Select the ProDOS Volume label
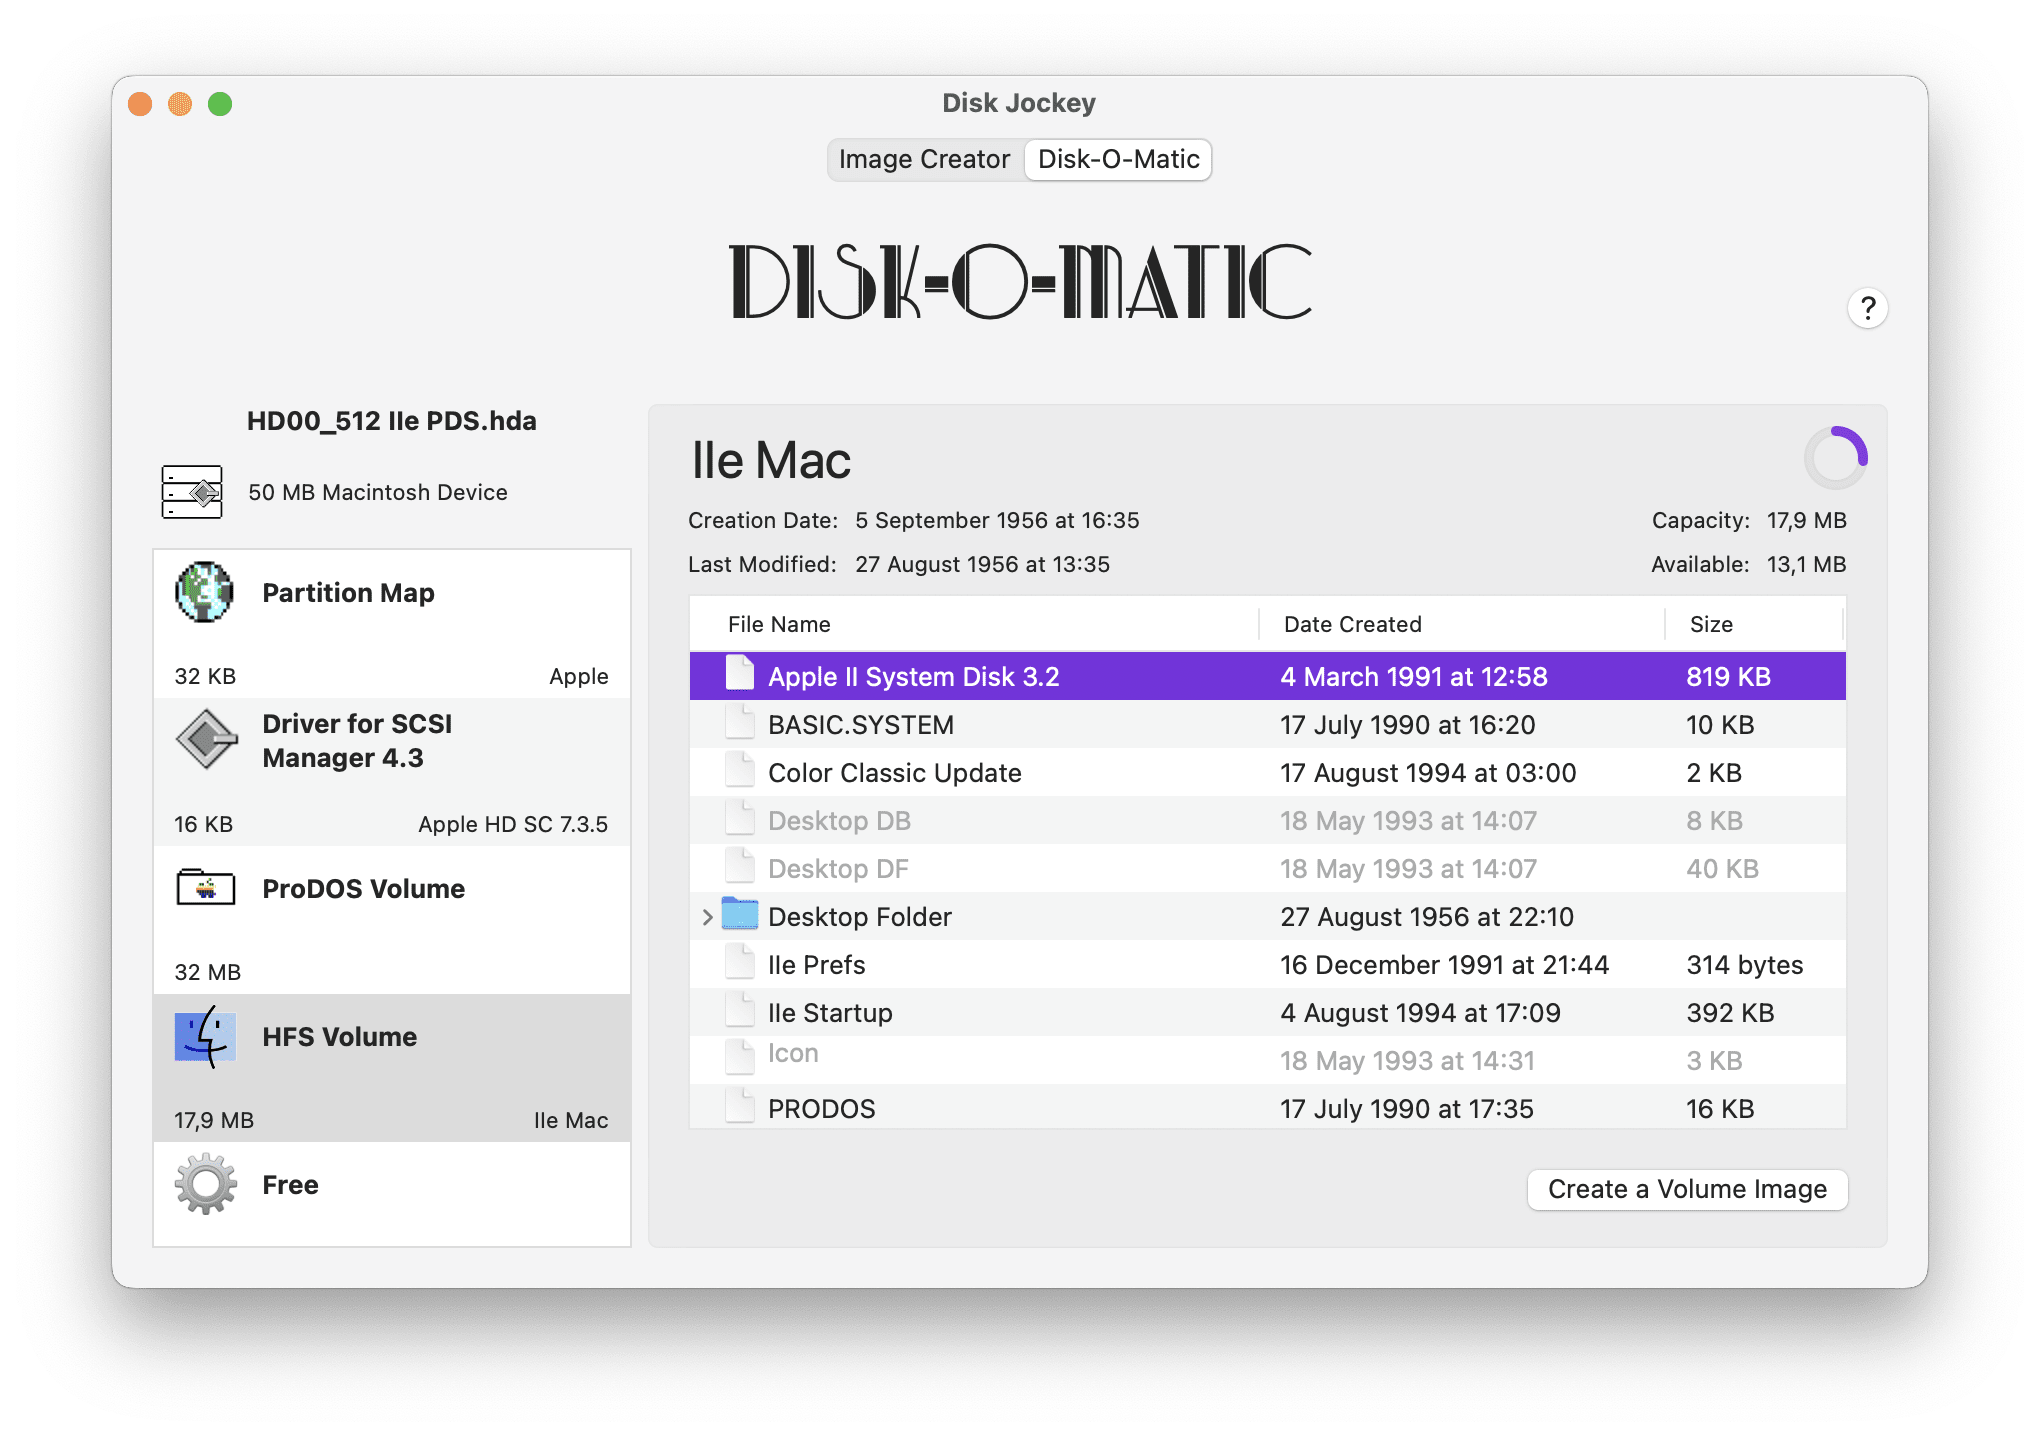The width and height of the screenshot is (2040, 1436). pyautogui.click(x=363, y=889)
